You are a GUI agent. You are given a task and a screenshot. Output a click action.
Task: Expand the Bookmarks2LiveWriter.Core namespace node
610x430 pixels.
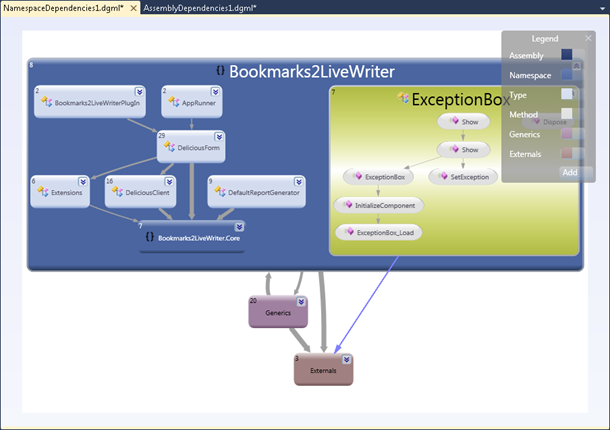click(239, 227)
